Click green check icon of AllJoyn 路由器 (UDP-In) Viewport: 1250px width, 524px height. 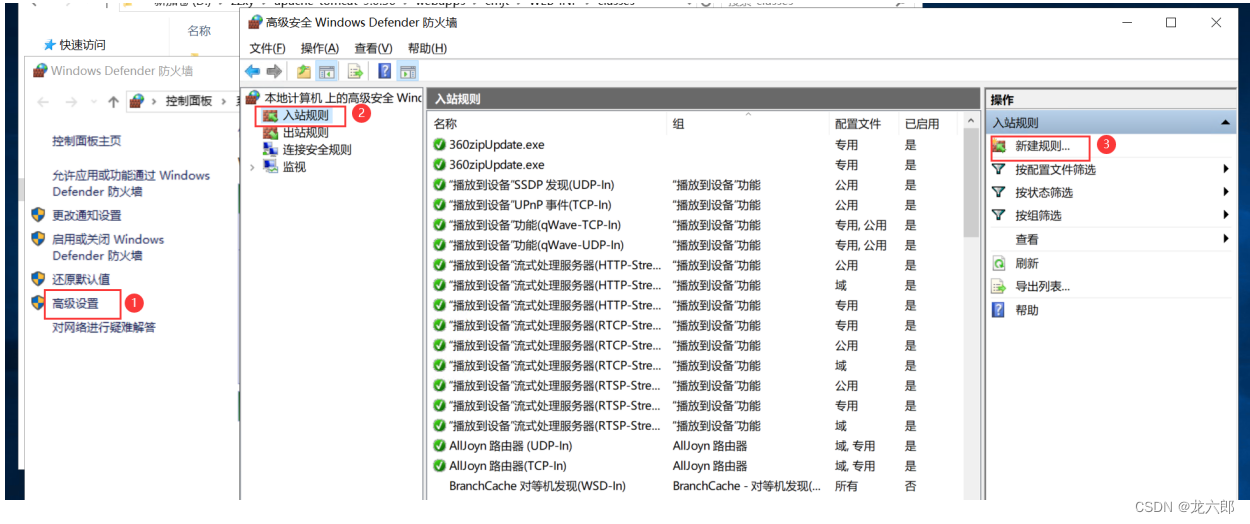pos(440,446)
